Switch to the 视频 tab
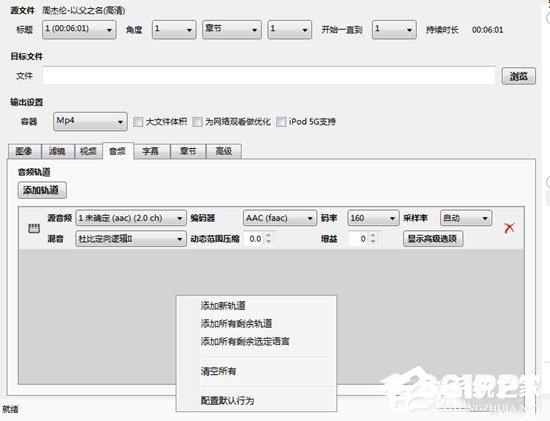Image resolution: width=550 pixels, height=421 pixels. coord(88,151)
